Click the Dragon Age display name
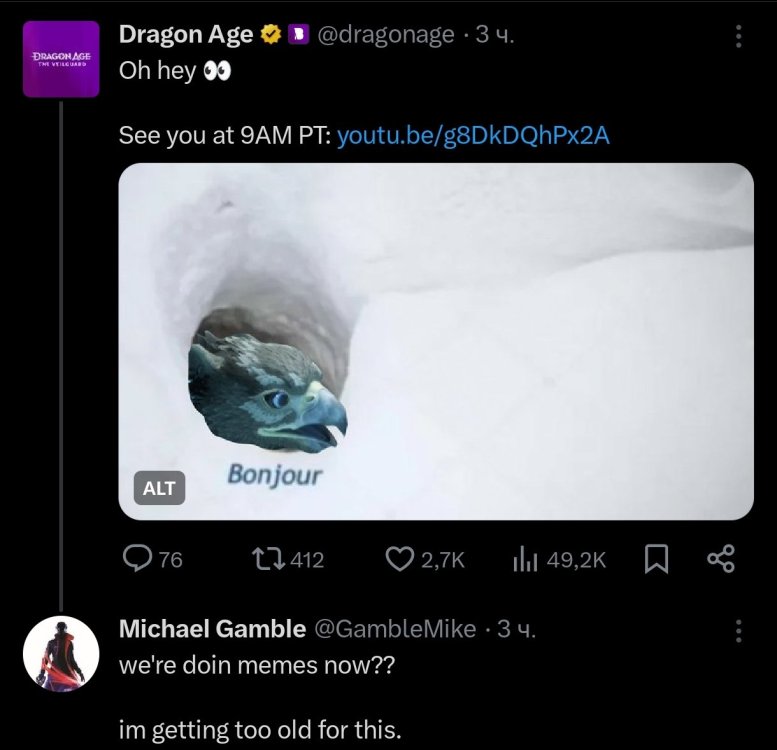Screen dimensions: 777x750 [186, 35]
